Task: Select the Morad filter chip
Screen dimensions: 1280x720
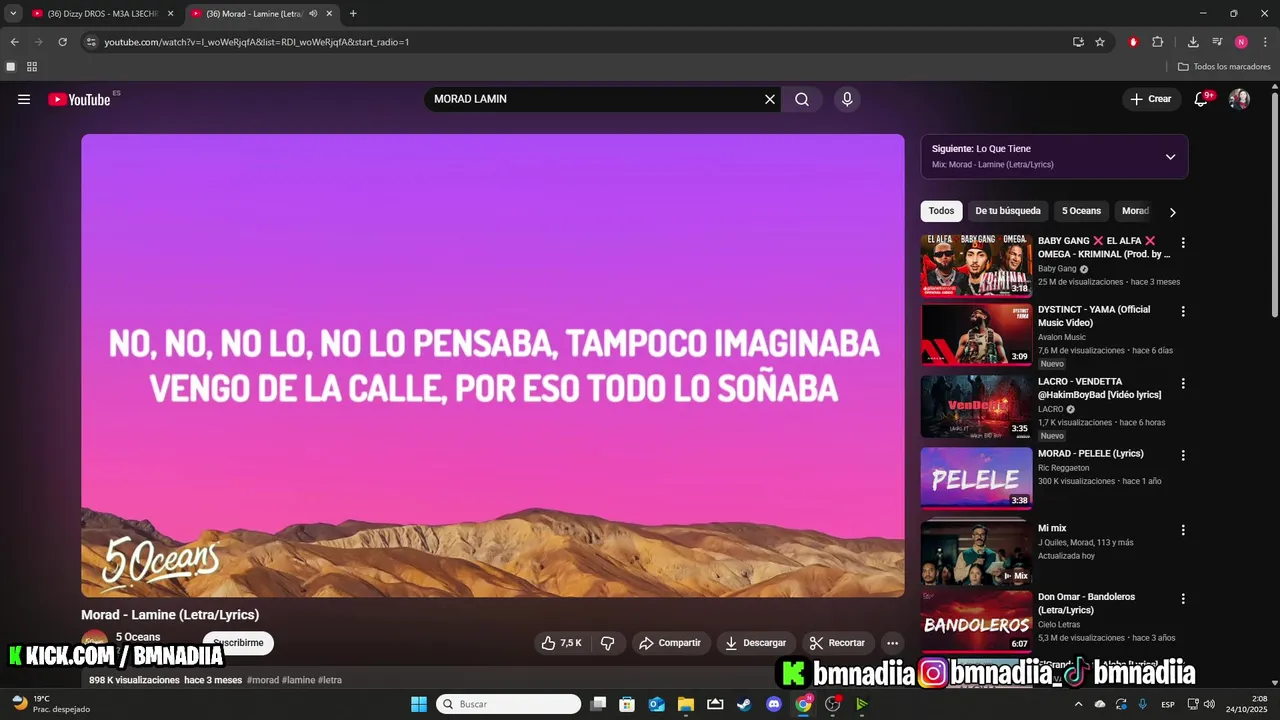Action: [1135, 211]
